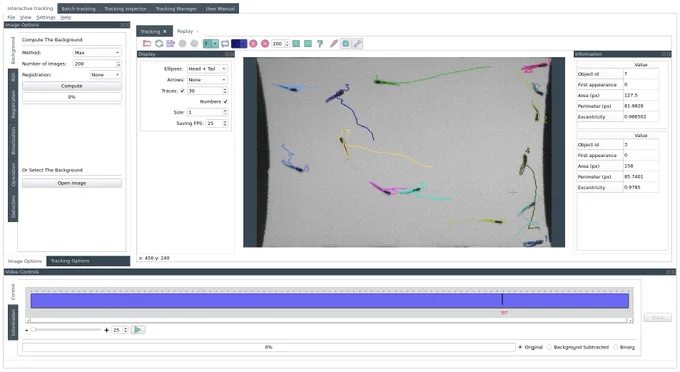
Task: Click the playback speed slider handle
Action: pos(33,330)
